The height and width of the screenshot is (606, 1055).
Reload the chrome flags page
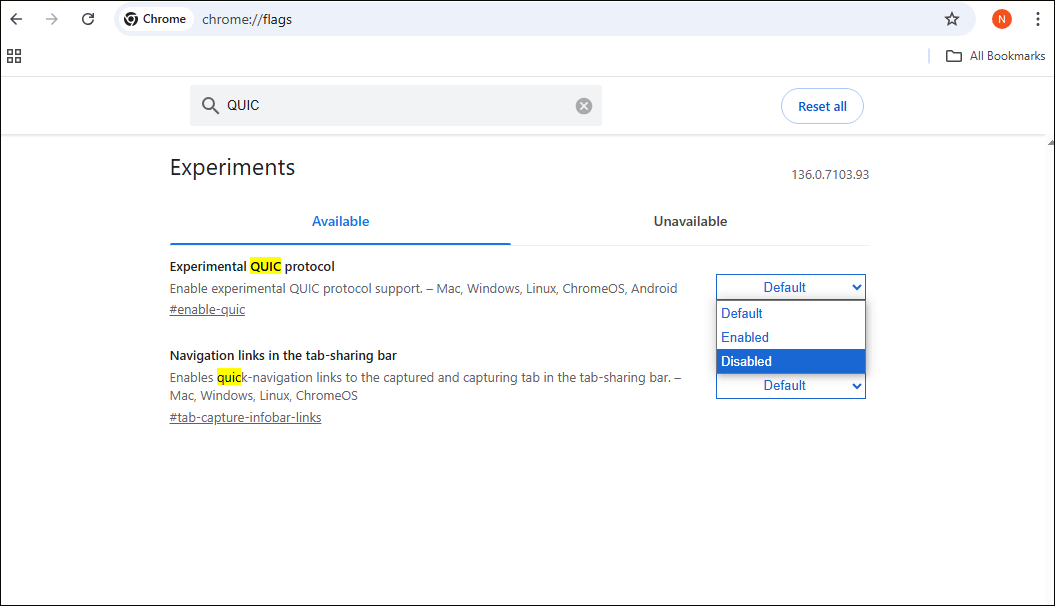tap(88, 19)
